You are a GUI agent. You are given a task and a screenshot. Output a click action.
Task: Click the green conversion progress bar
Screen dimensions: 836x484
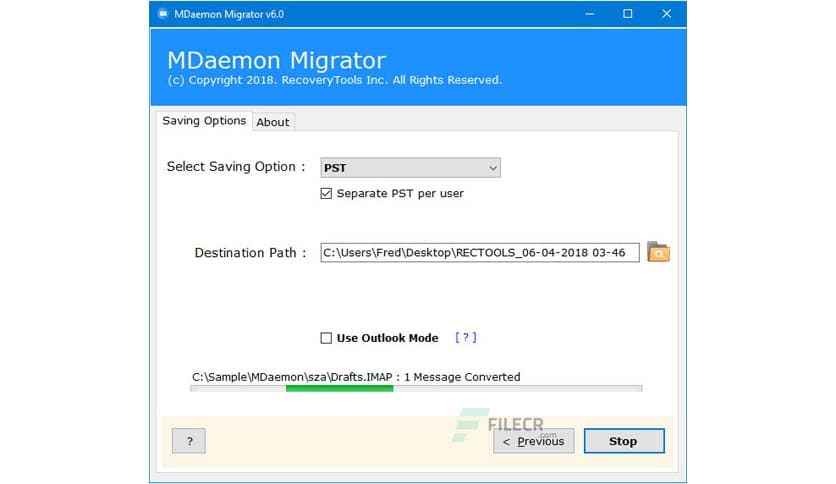click(416, 389)
